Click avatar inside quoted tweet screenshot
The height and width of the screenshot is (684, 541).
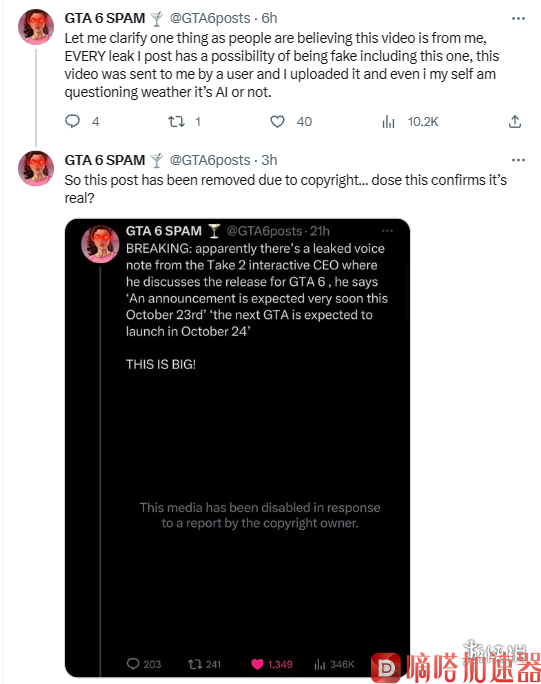[x=100, y=244]
